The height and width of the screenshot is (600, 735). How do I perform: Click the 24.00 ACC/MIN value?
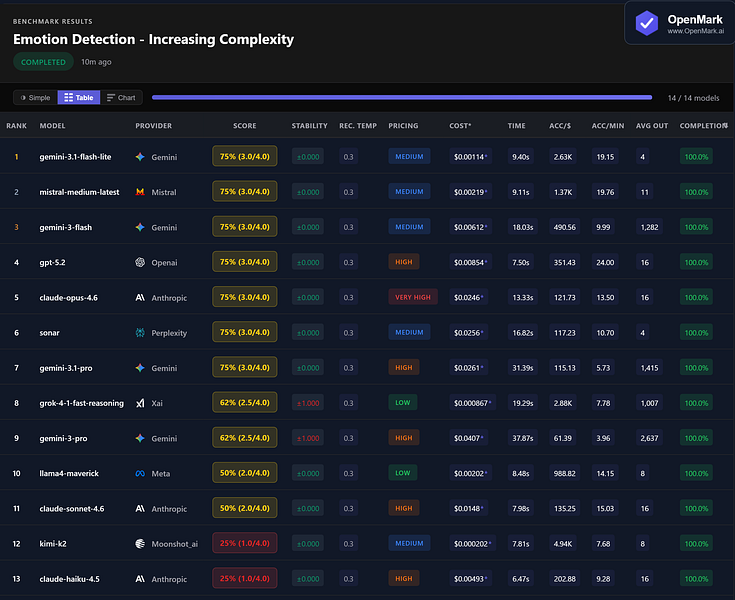(x=605, y=262)
